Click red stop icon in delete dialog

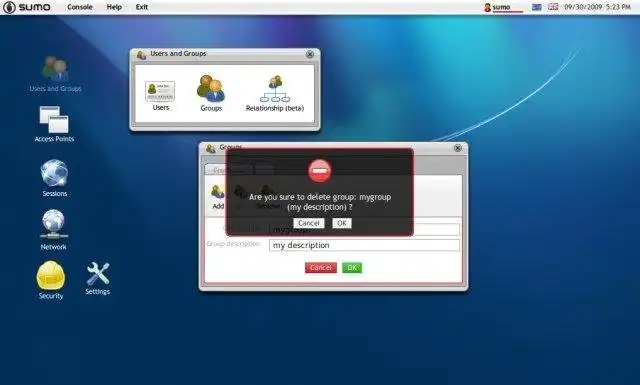tap(320, 171)
